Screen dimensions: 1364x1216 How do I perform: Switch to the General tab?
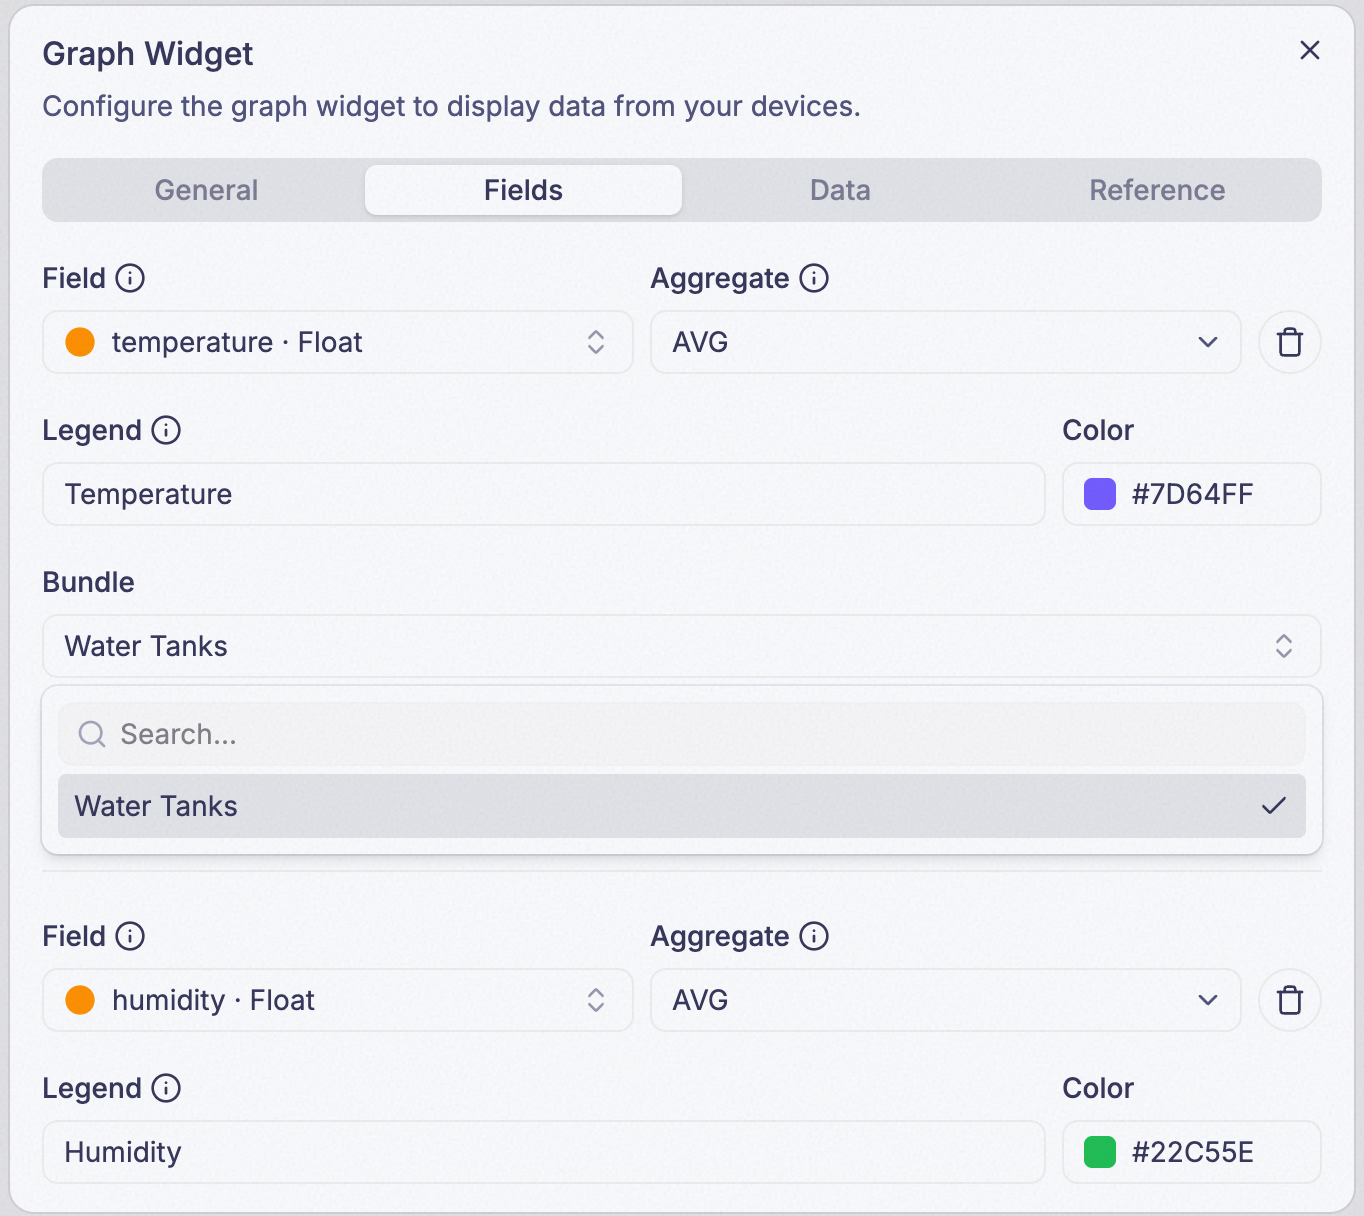click(x=206, y=190)
